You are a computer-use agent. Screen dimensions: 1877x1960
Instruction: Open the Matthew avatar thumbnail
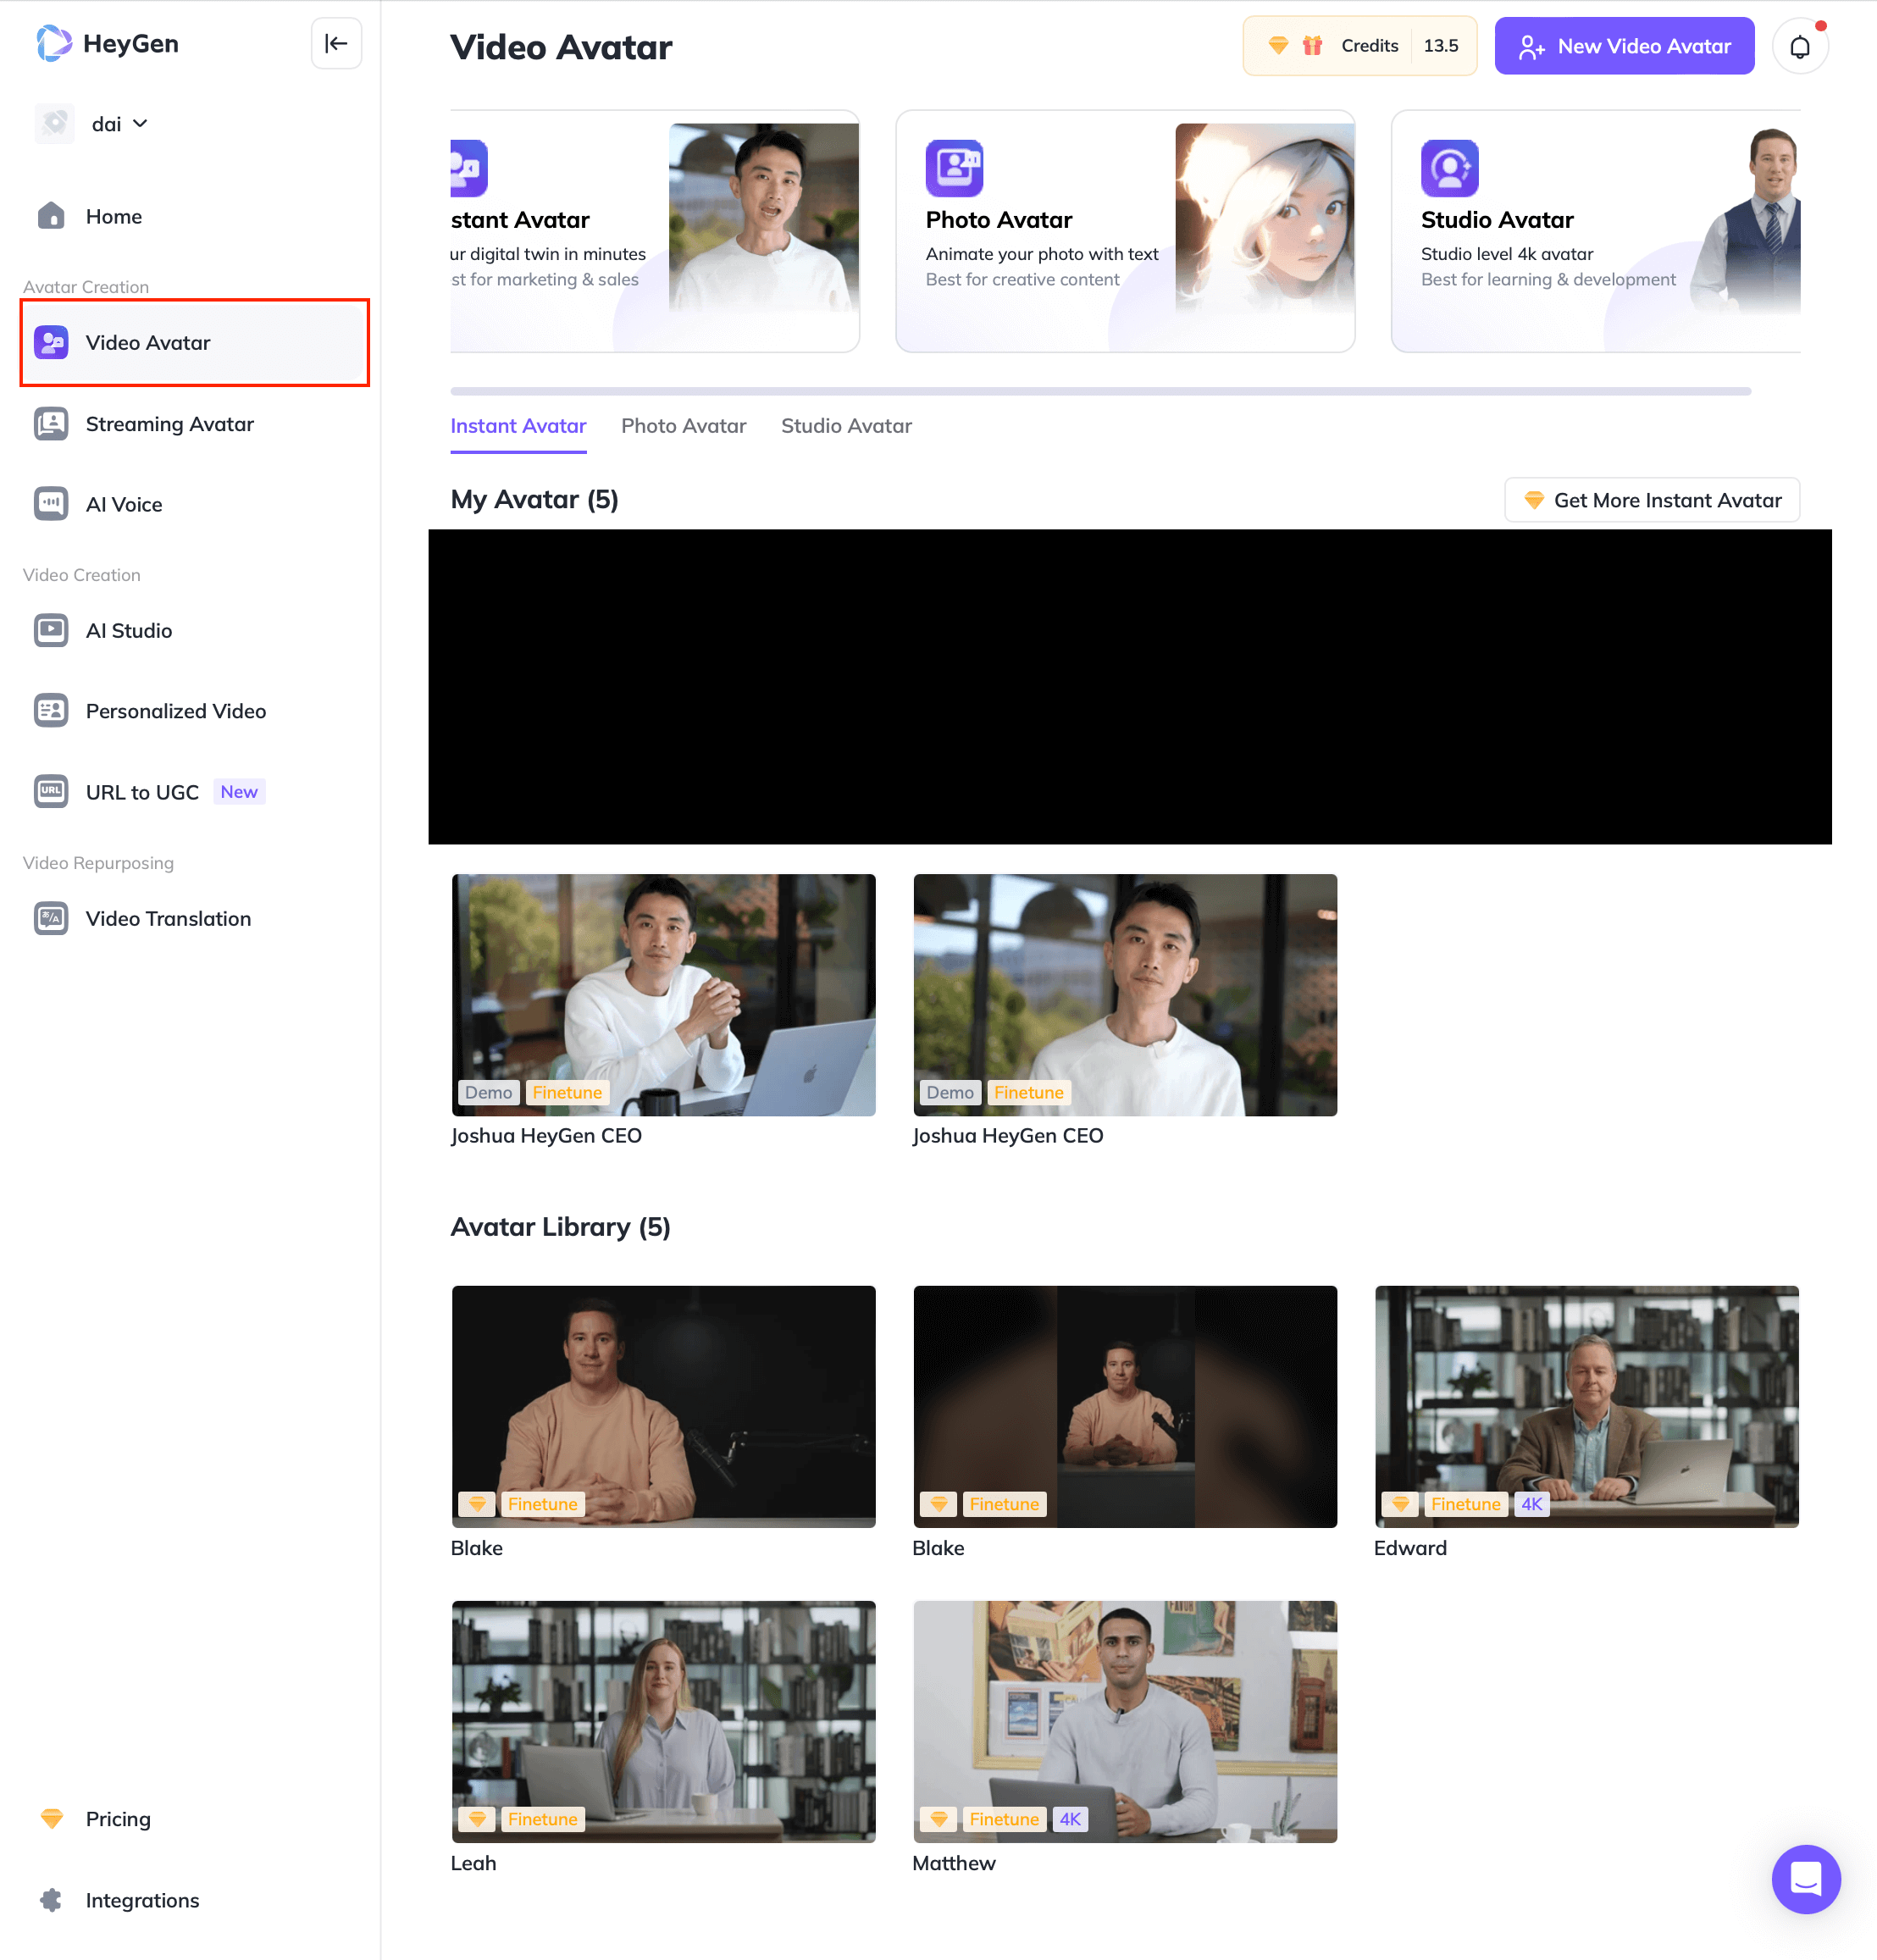tap(1125, 1721)
